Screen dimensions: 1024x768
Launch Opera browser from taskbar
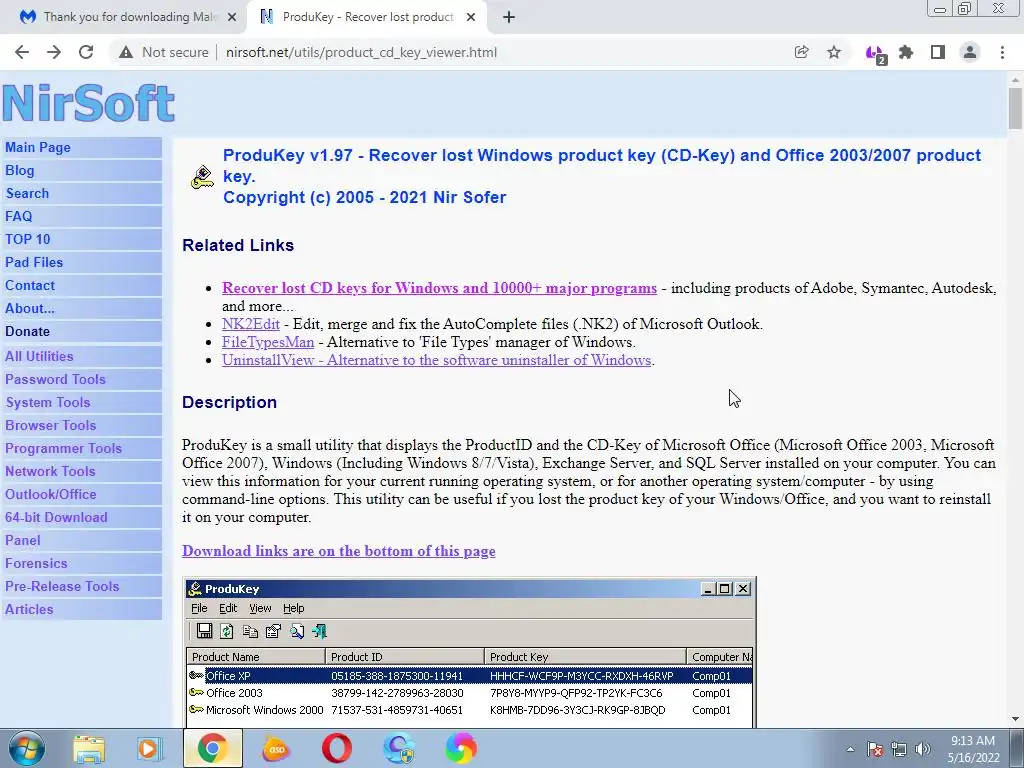337,748
